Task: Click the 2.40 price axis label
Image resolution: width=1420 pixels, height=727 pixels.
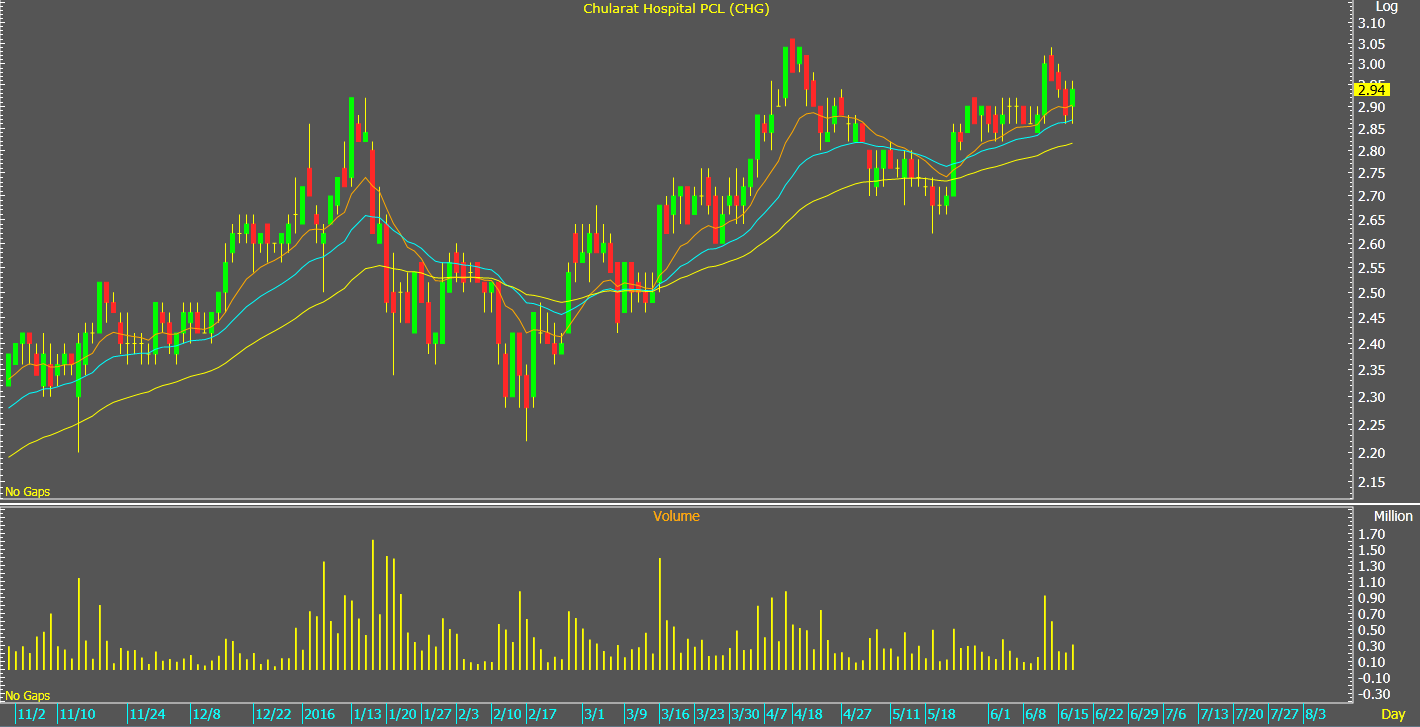Action: coord(1370,344)
